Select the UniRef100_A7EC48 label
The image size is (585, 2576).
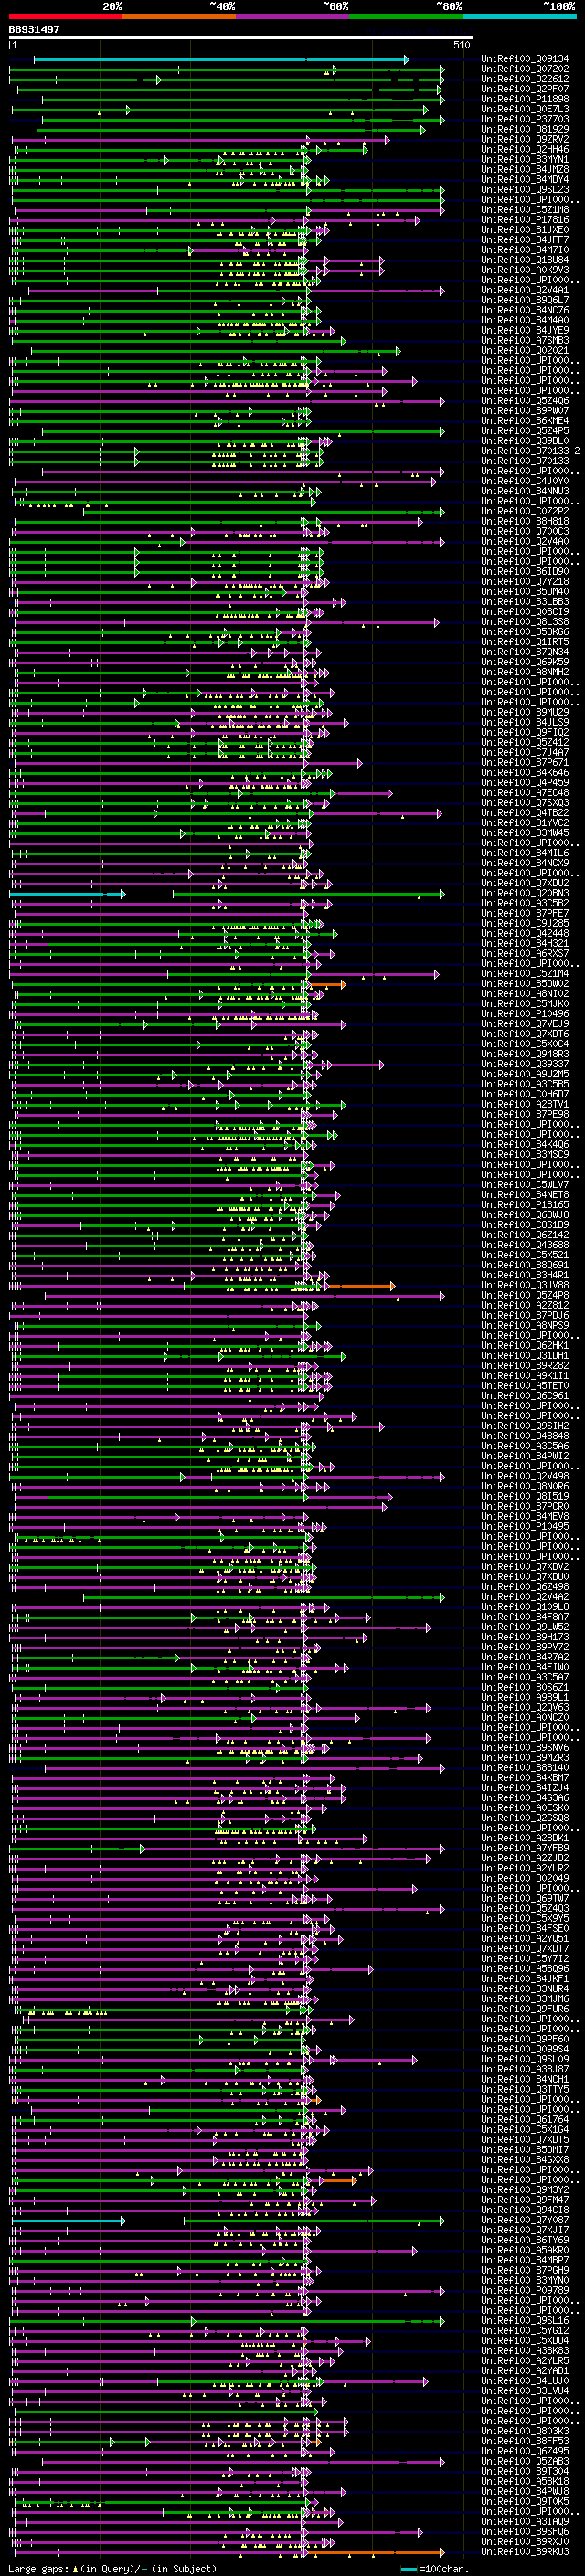[524, 793]
